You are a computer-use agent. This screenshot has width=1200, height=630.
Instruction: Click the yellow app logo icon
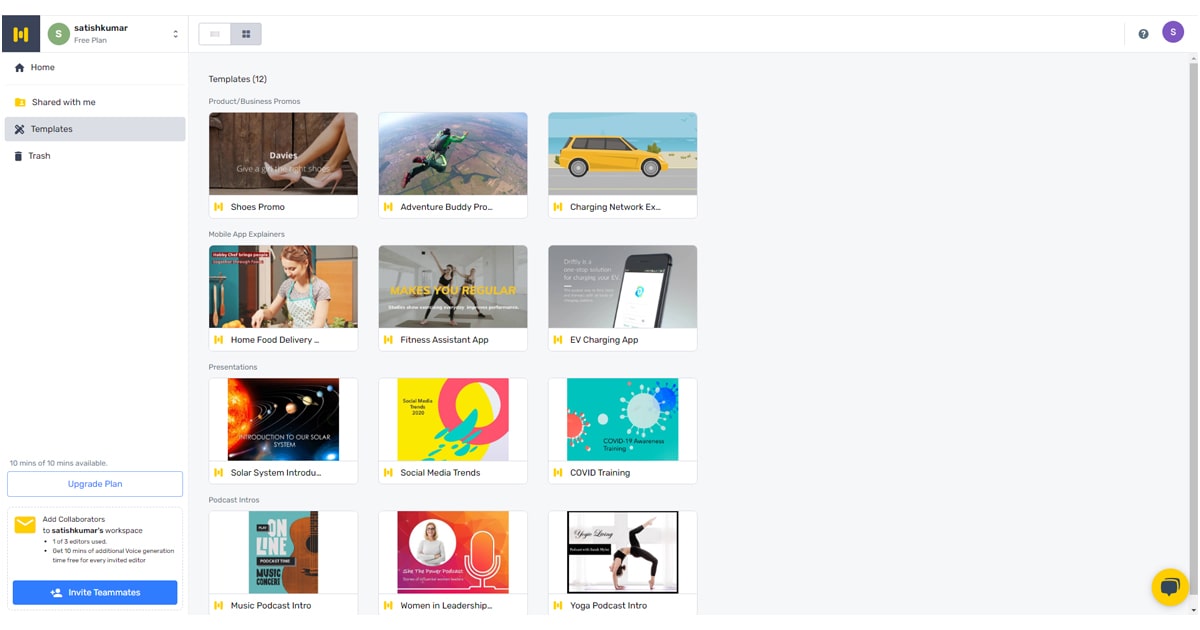click(x=21, y=34)
